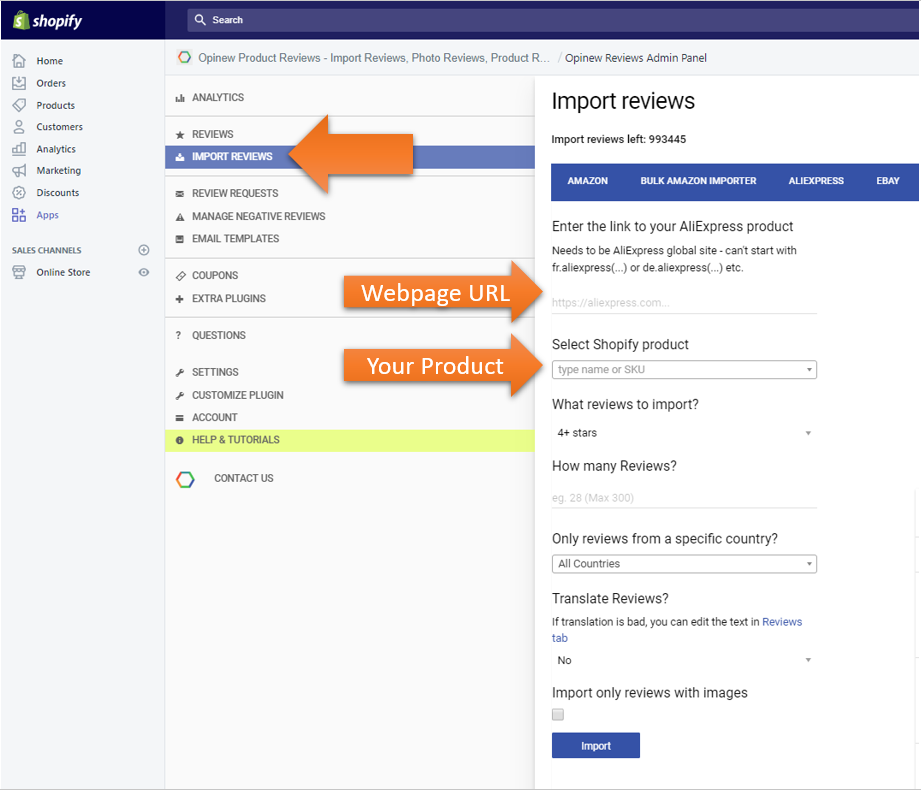This screenshot has height=790, width=921.
Task: Click the SETTINGS wrench icon
Action: coord(180,372)
